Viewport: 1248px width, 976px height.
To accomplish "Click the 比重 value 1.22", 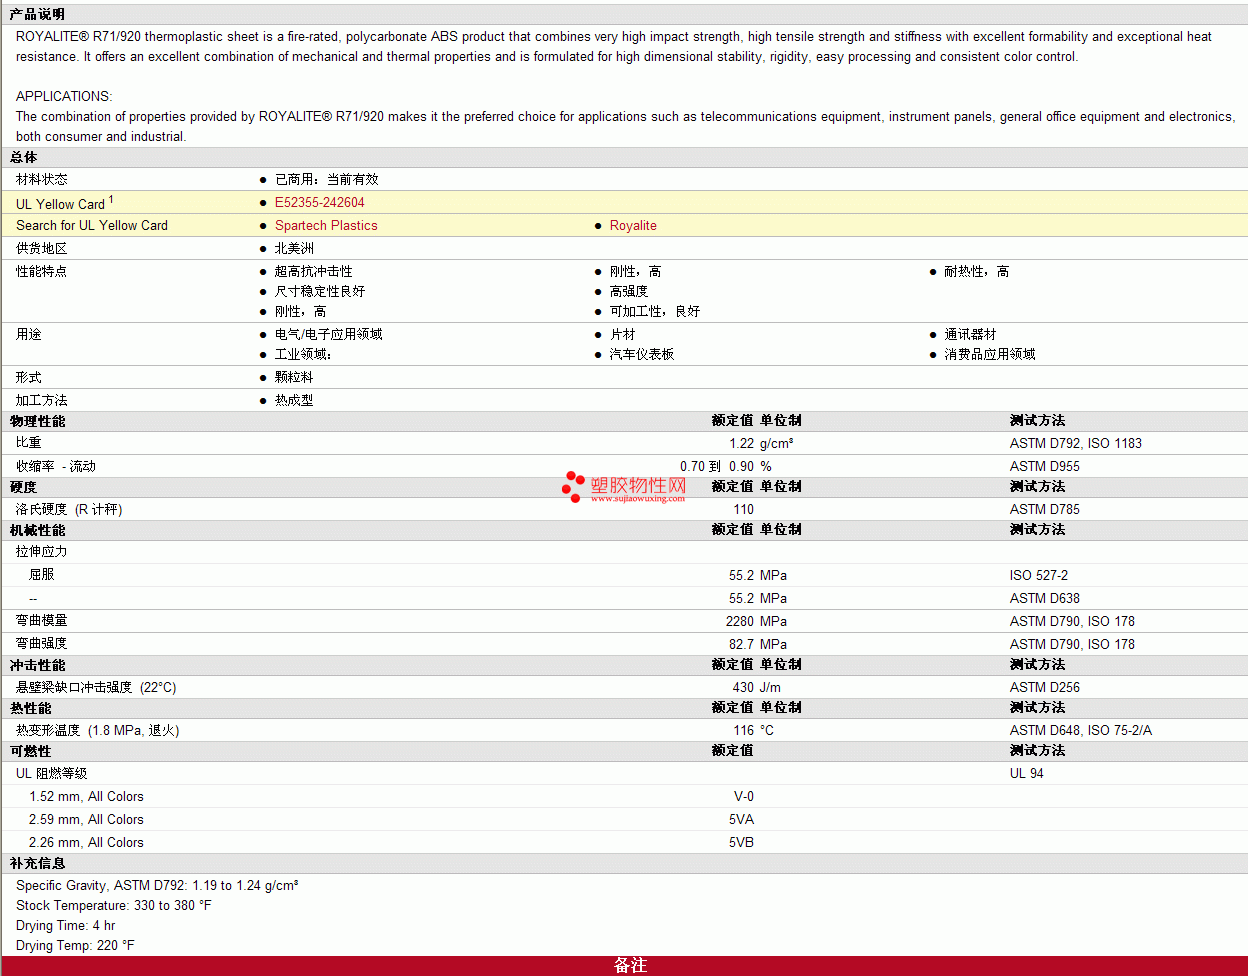I will (x=741, y=443).
